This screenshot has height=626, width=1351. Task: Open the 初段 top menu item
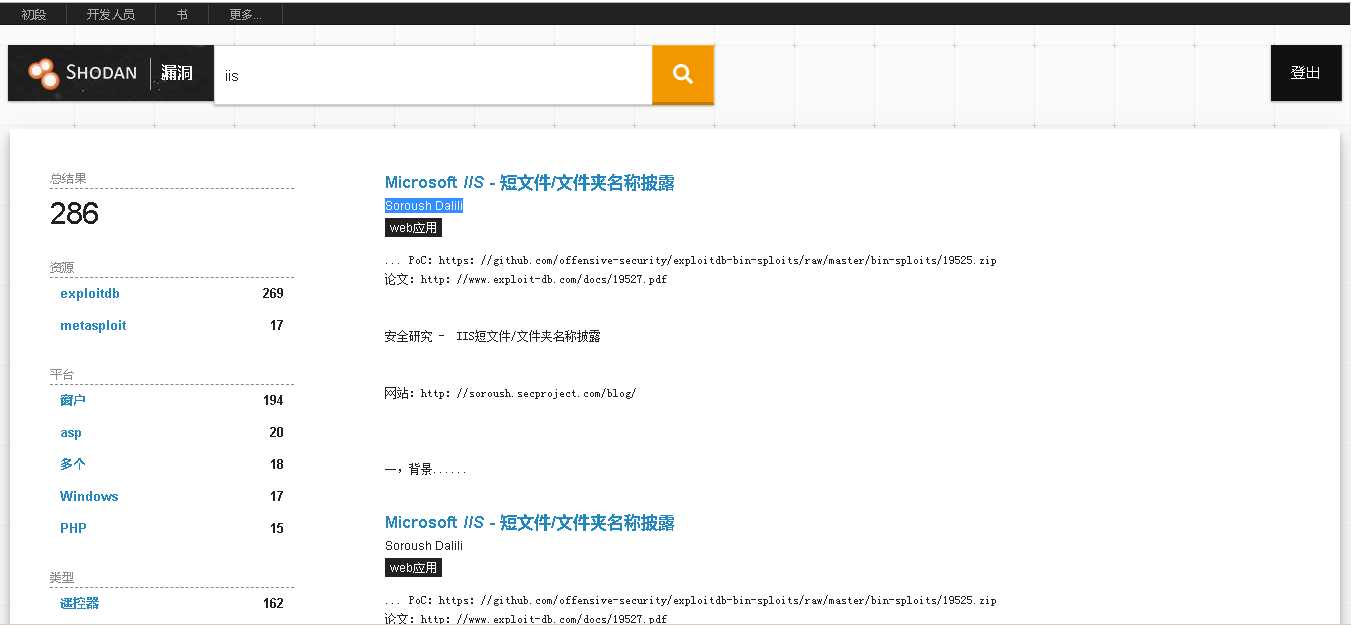coord(34,15)
